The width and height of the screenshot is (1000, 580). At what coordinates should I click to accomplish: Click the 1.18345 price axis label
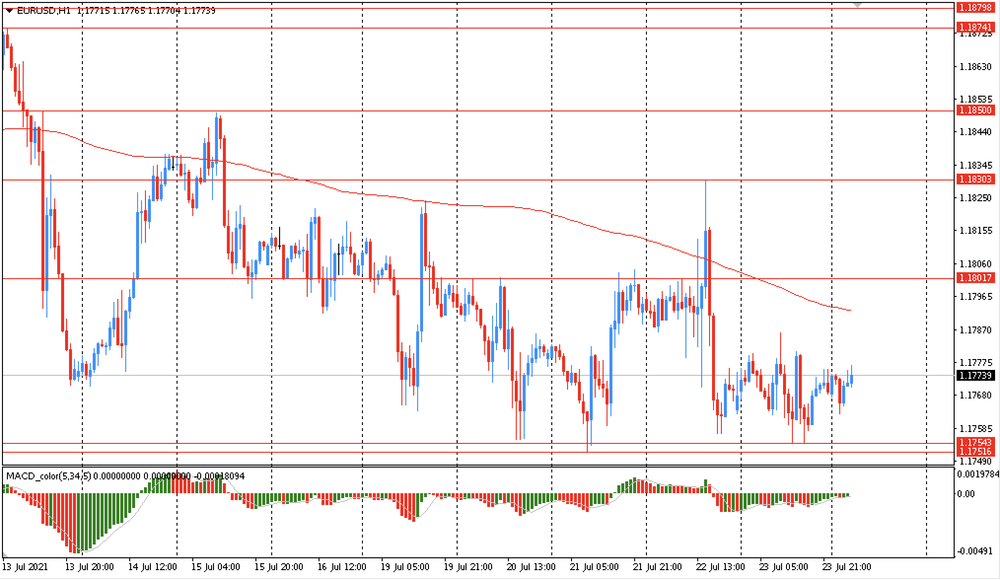[x=976, y=165]
